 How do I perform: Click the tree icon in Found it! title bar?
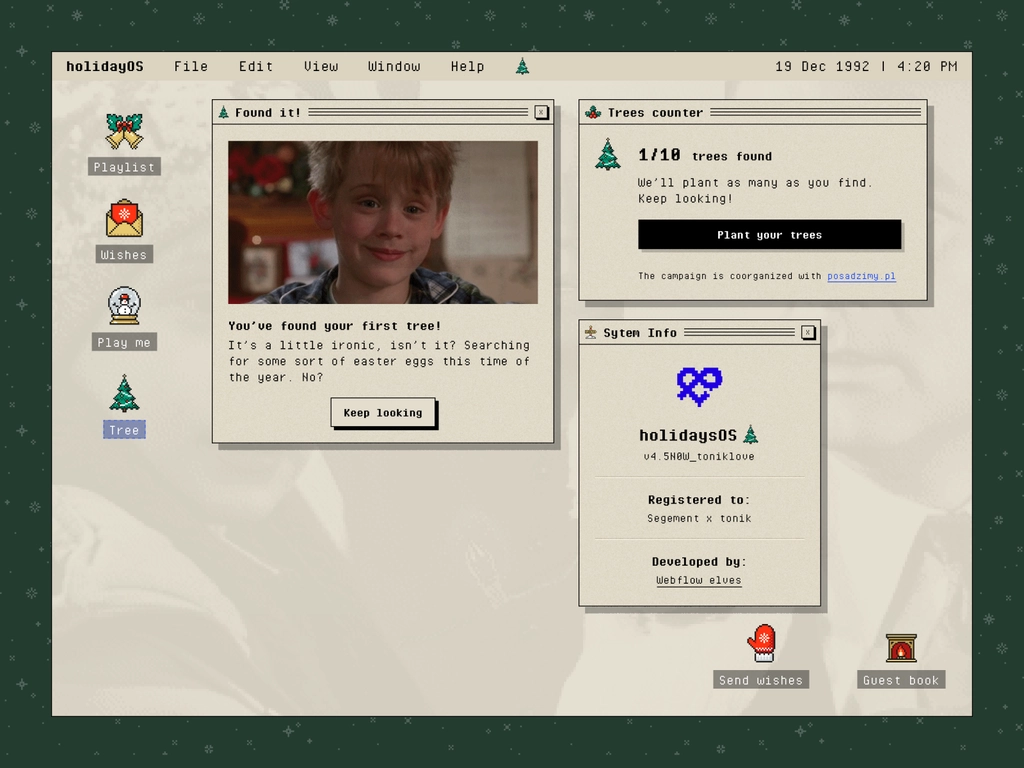[x=223, y=112]
